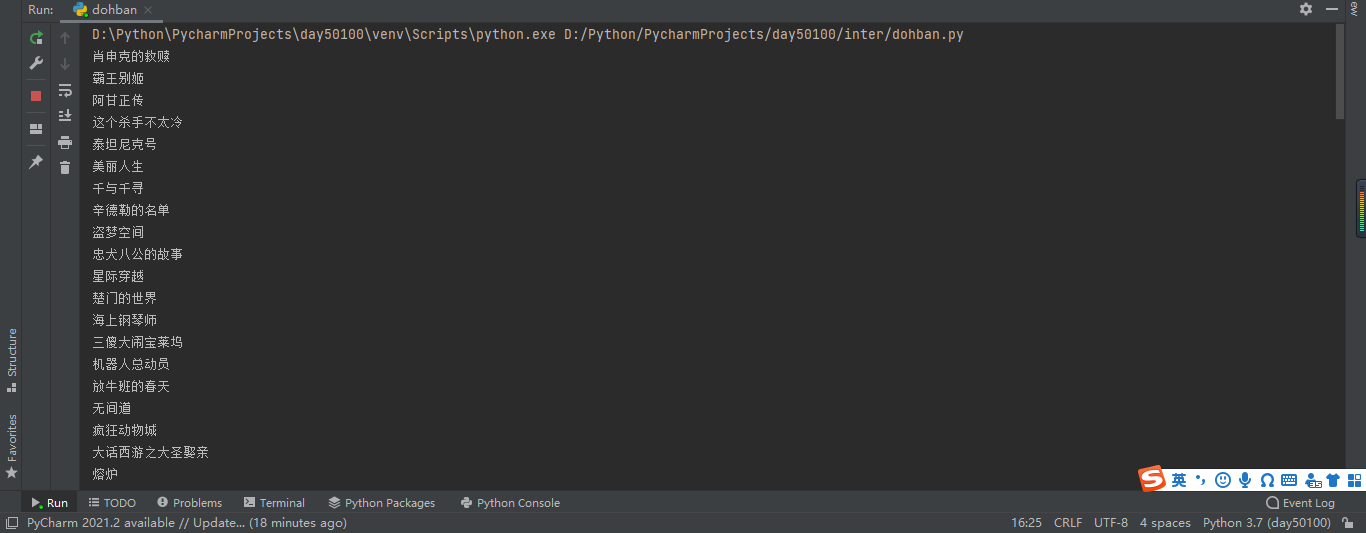Viewport: 1366px width, 533px height.
Task: Toggle tool window bars icon in status bar
Action: tap(11, 523)
